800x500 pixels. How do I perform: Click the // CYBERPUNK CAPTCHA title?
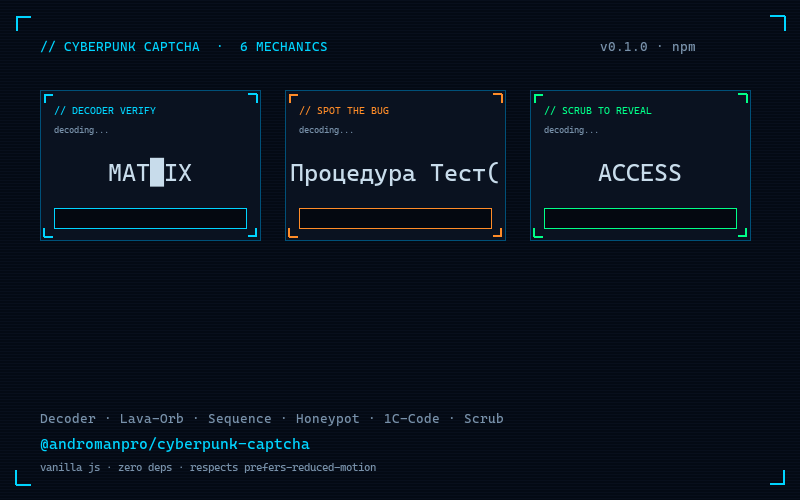click(x=120, y=47)
